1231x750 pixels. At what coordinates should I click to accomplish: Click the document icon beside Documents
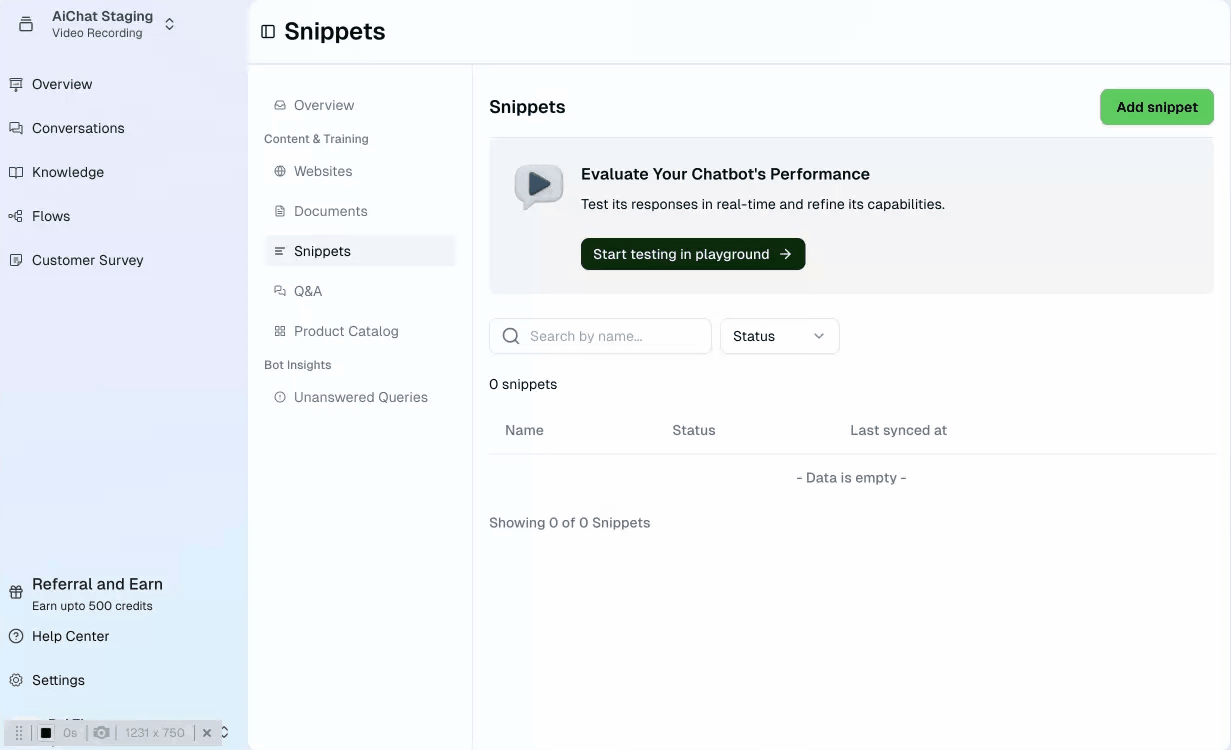280,211
